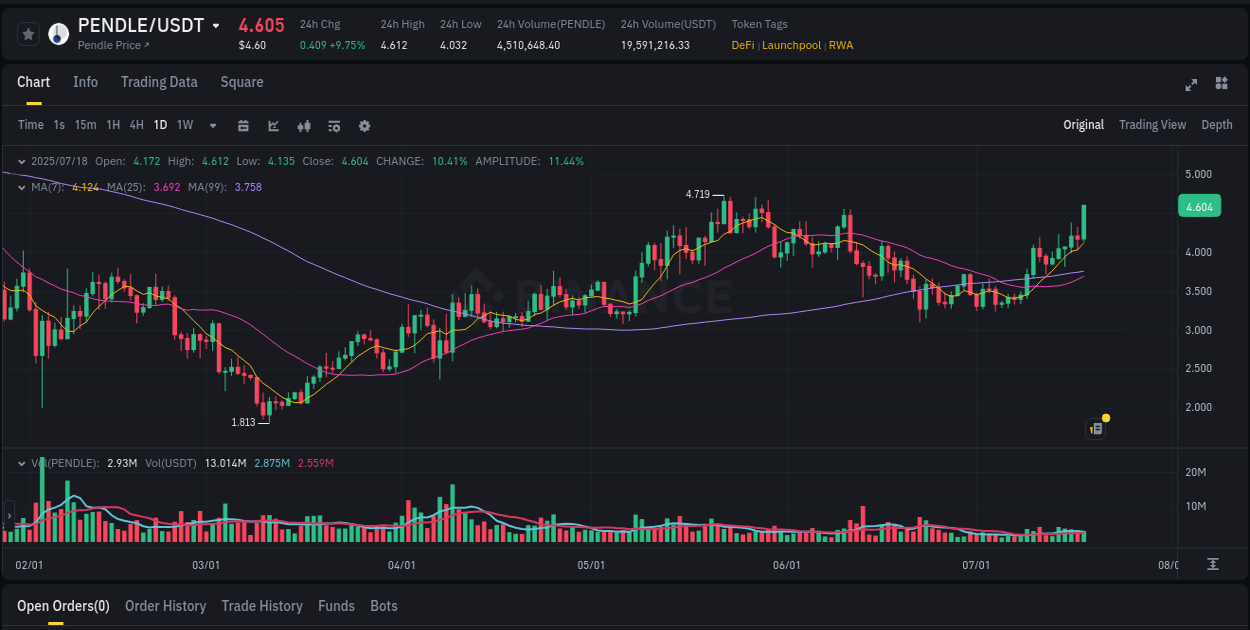Expand the chart to fullscreen

click(x=1190, y=85)
